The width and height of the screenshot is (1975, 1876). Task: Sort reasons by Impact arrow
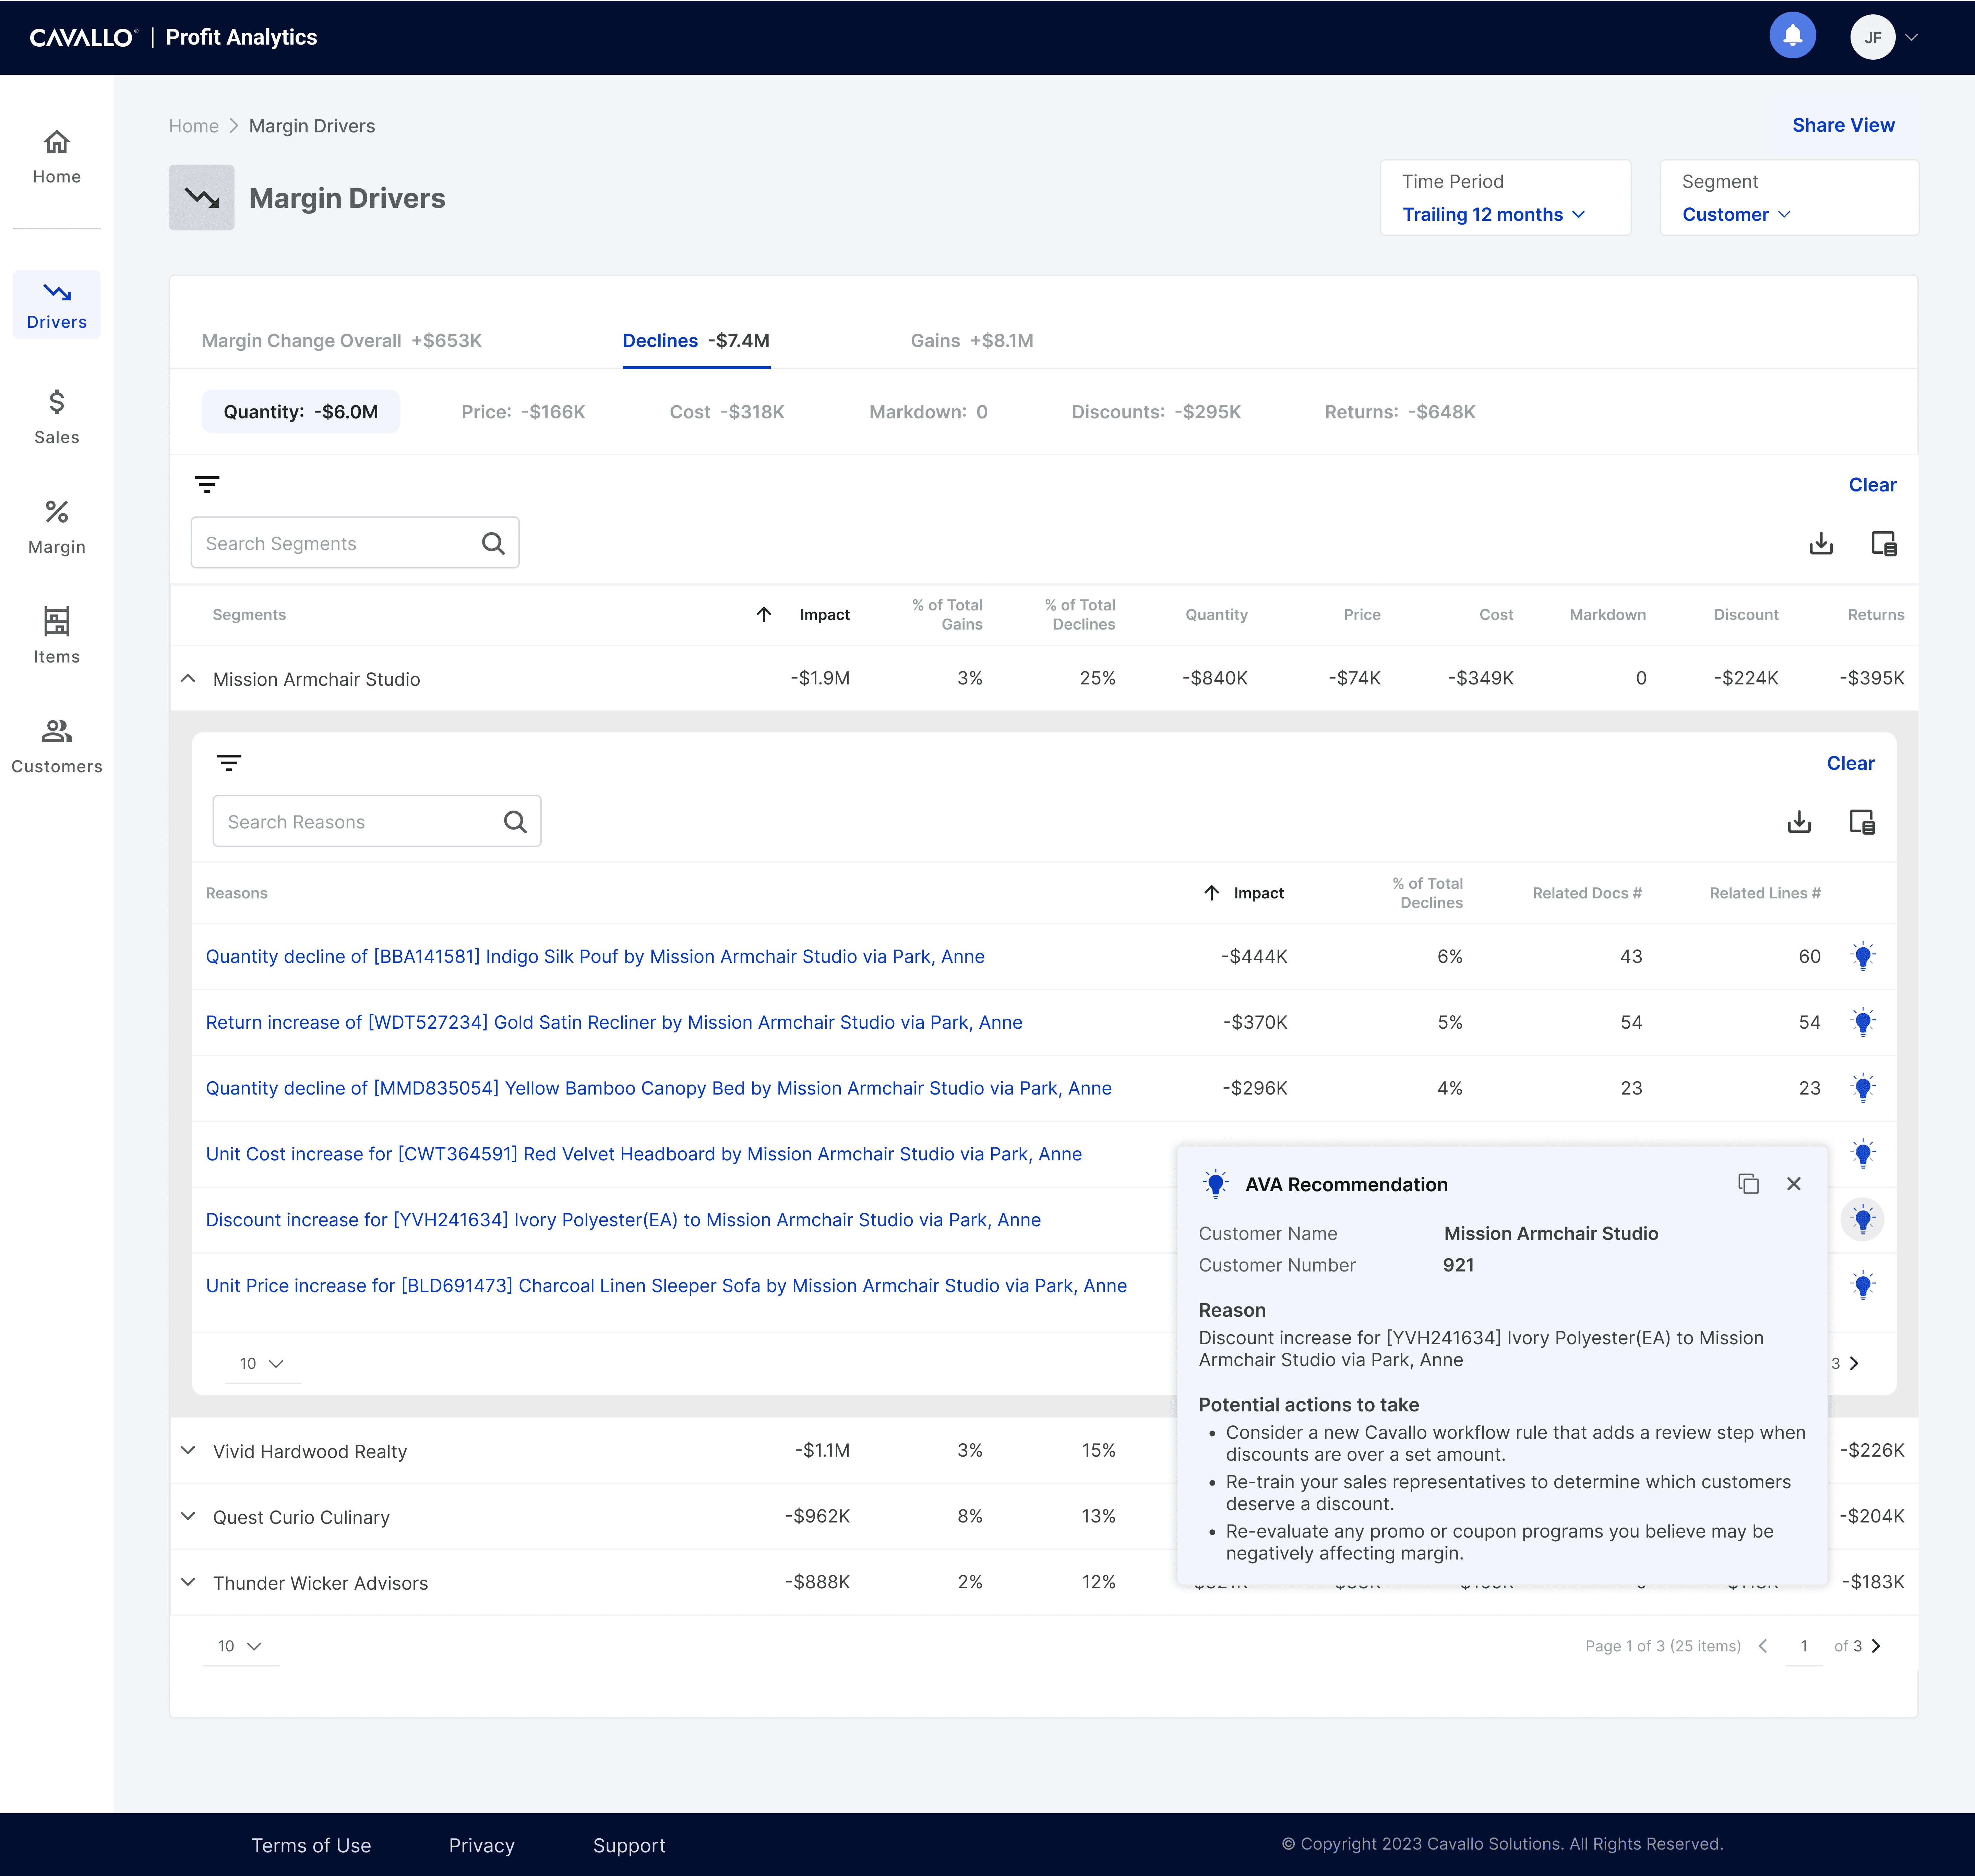pos(1212,893)
